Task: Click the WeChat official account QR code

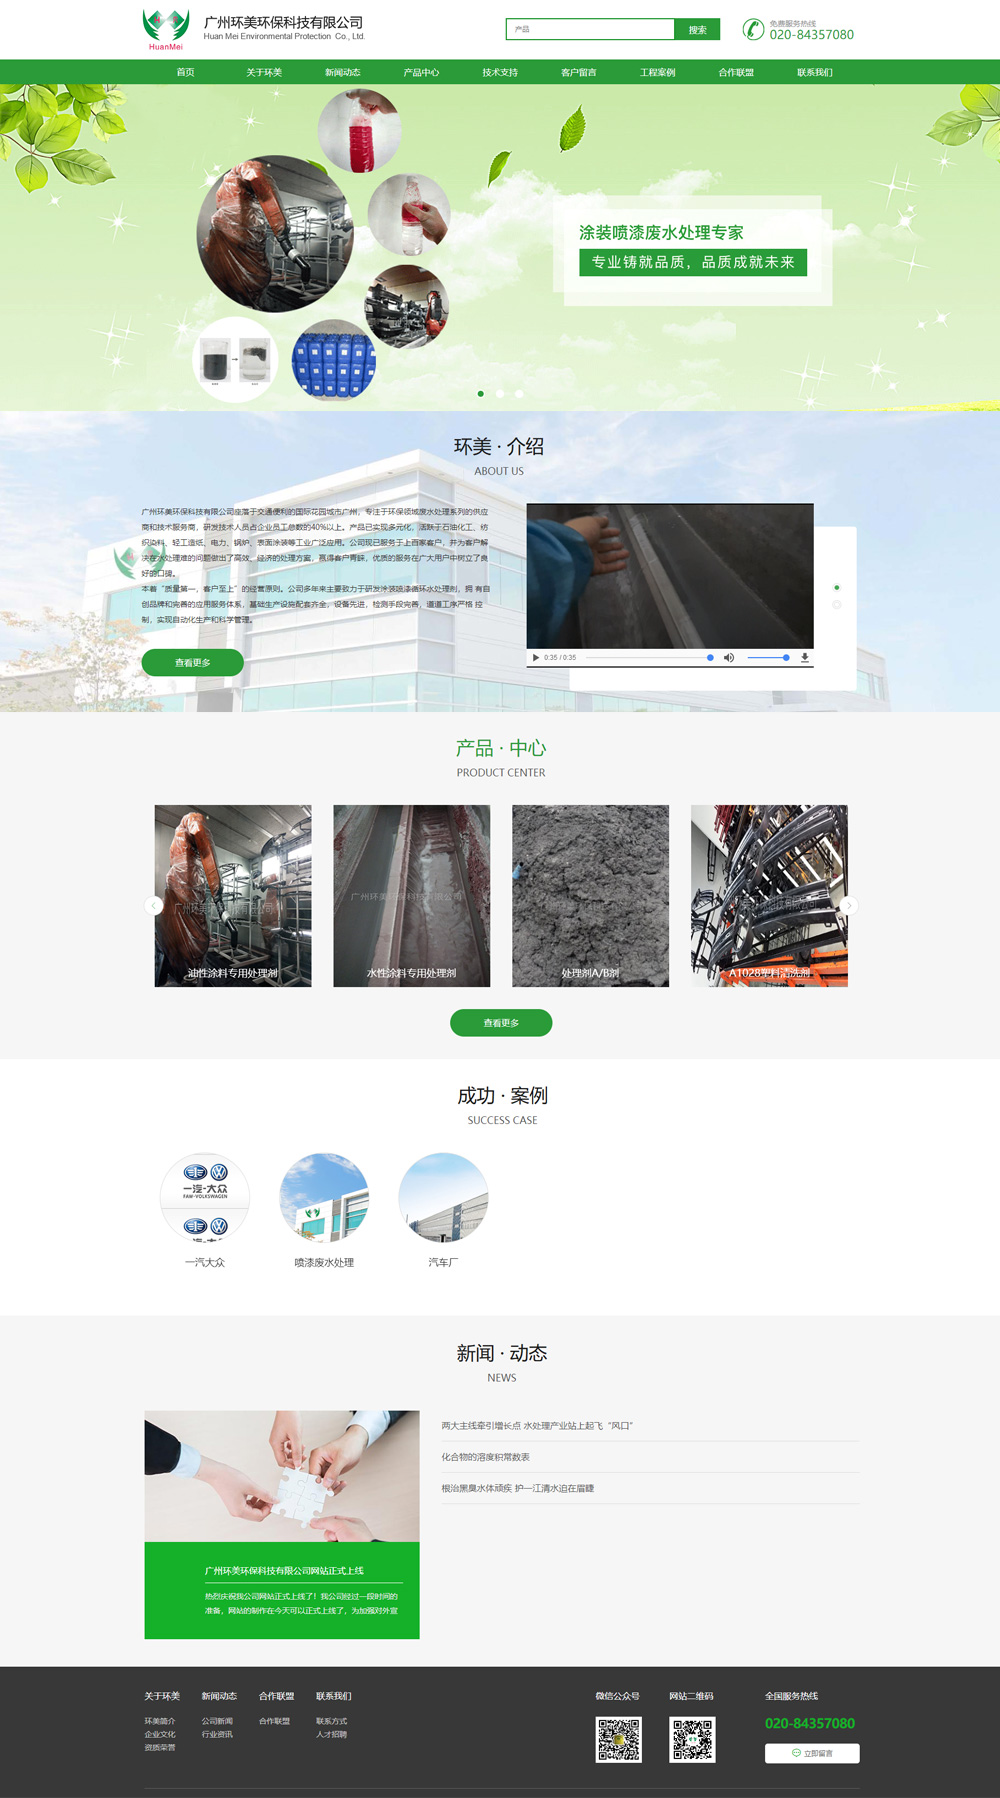Action: [x=618, y=1740]
